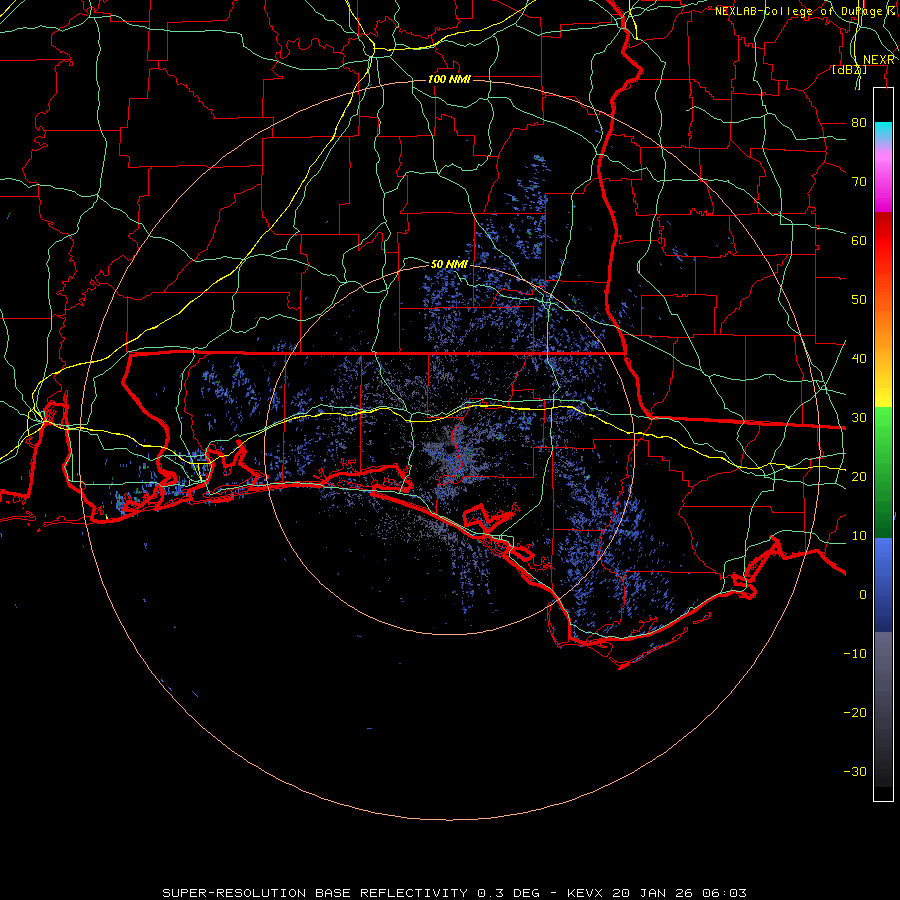Click the 100 NMI range ring label

[x=449, y=79]
